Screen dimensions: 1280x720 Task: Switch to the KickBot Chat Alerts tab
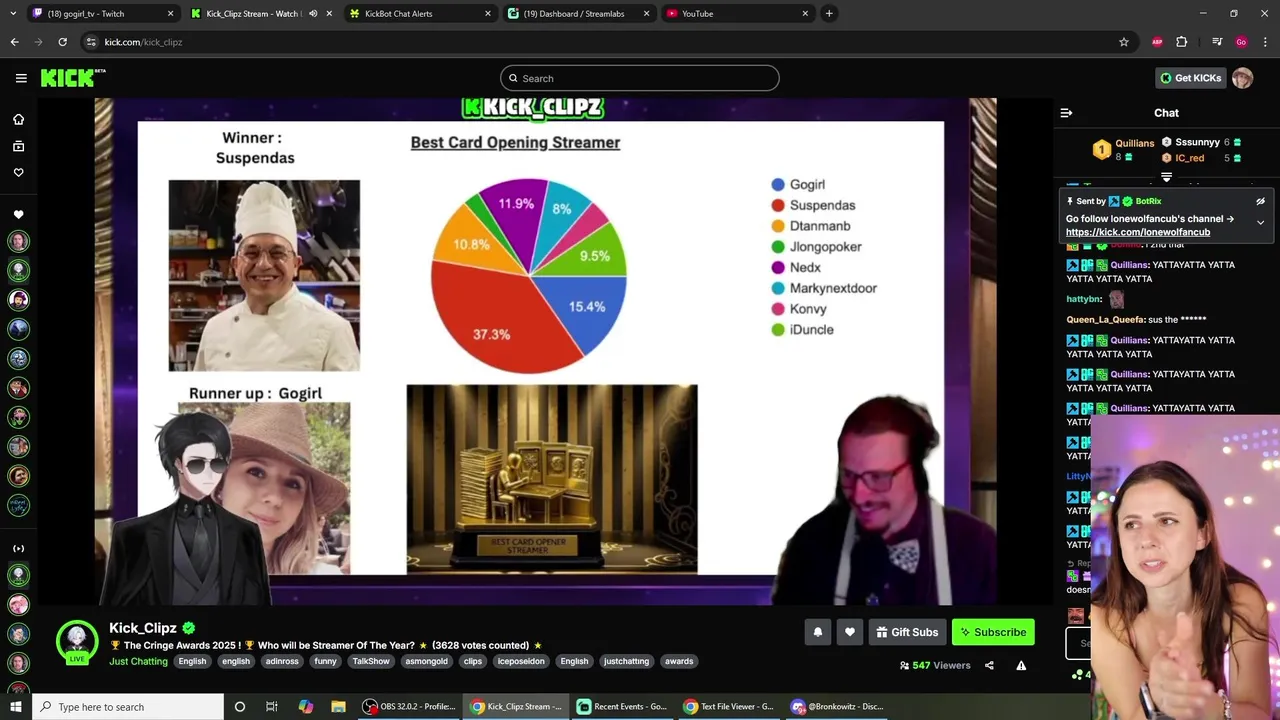tap(420, 14)
